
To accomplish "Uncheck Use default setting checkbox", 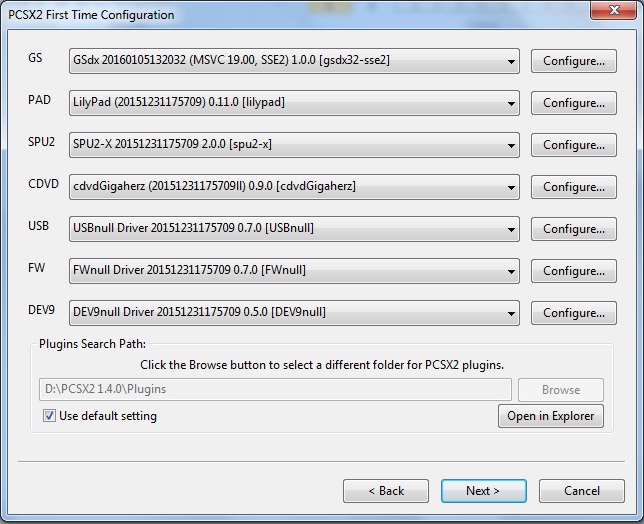I will pos(49,416).
